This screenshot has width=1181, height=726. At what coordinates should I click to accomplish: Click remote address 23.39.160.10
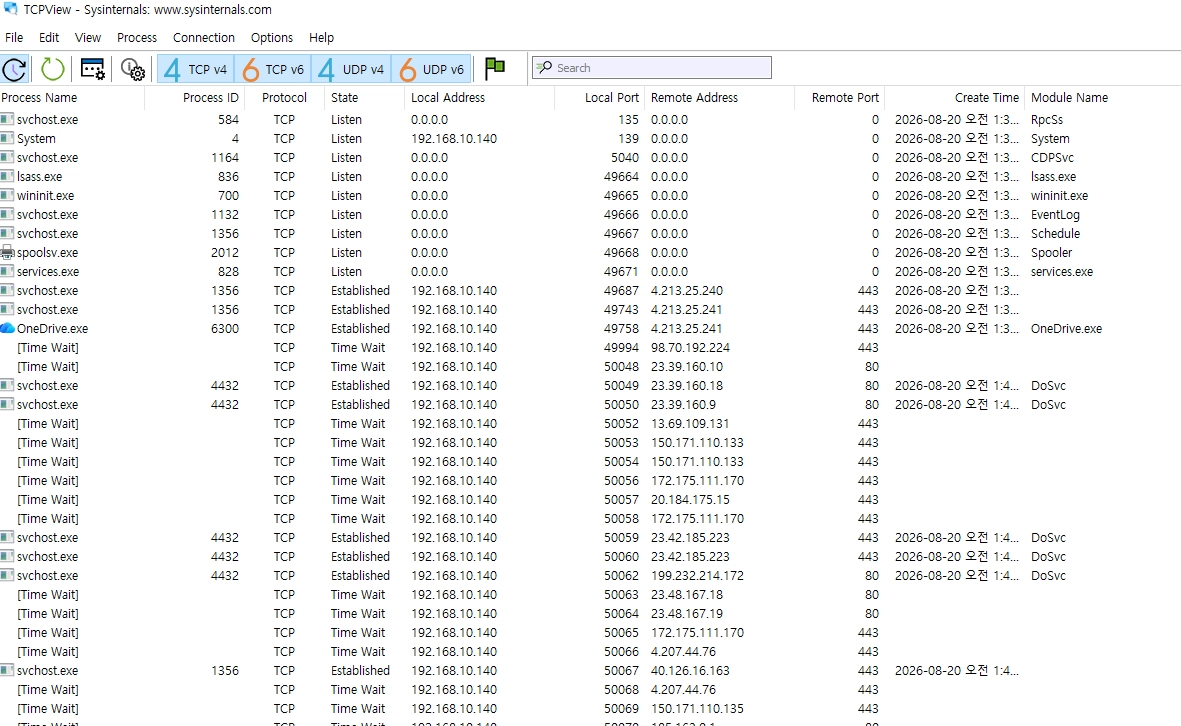click(687, 367)
